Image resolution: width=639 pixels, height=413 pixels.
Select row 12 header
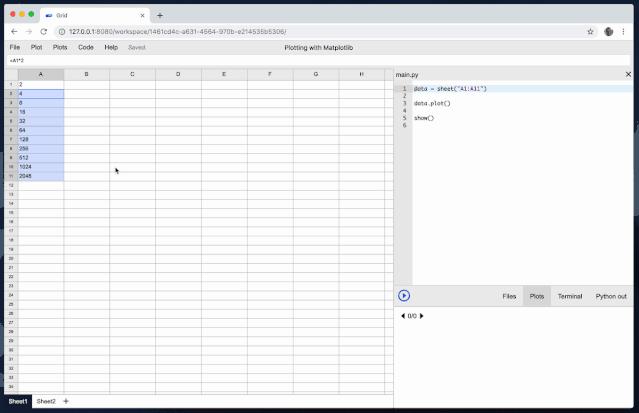point(11,185)
